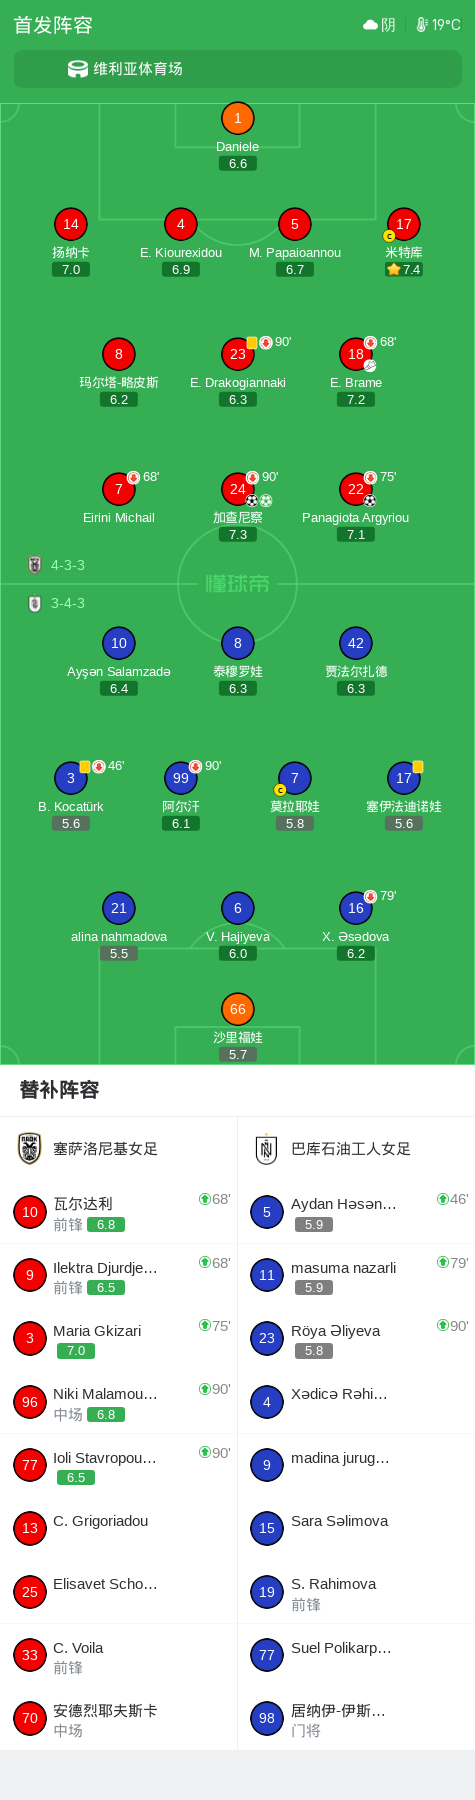
Task: Tap the orange number 66 沙里福娃 goalkeeper badge
Action: pos(237,1009)
